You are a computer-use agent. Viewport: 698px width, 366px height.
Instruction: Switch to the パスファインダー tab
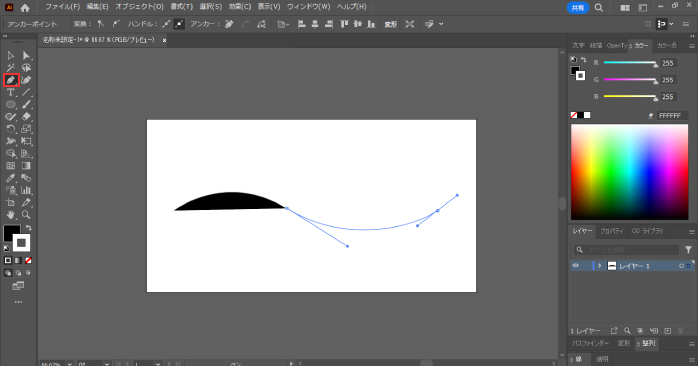(590, 343)
